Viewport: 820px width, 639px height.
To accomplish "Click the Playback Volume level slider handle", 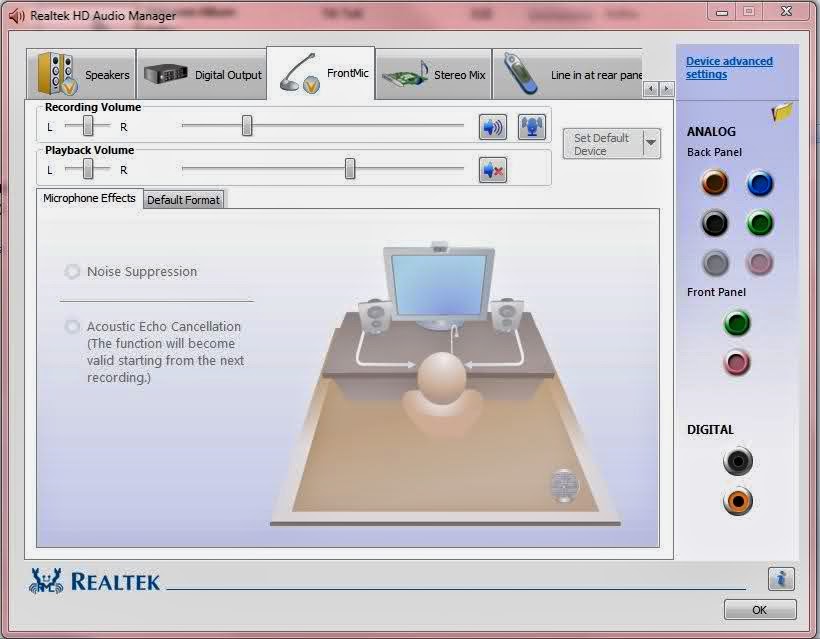I will click(x=350, y=168).
